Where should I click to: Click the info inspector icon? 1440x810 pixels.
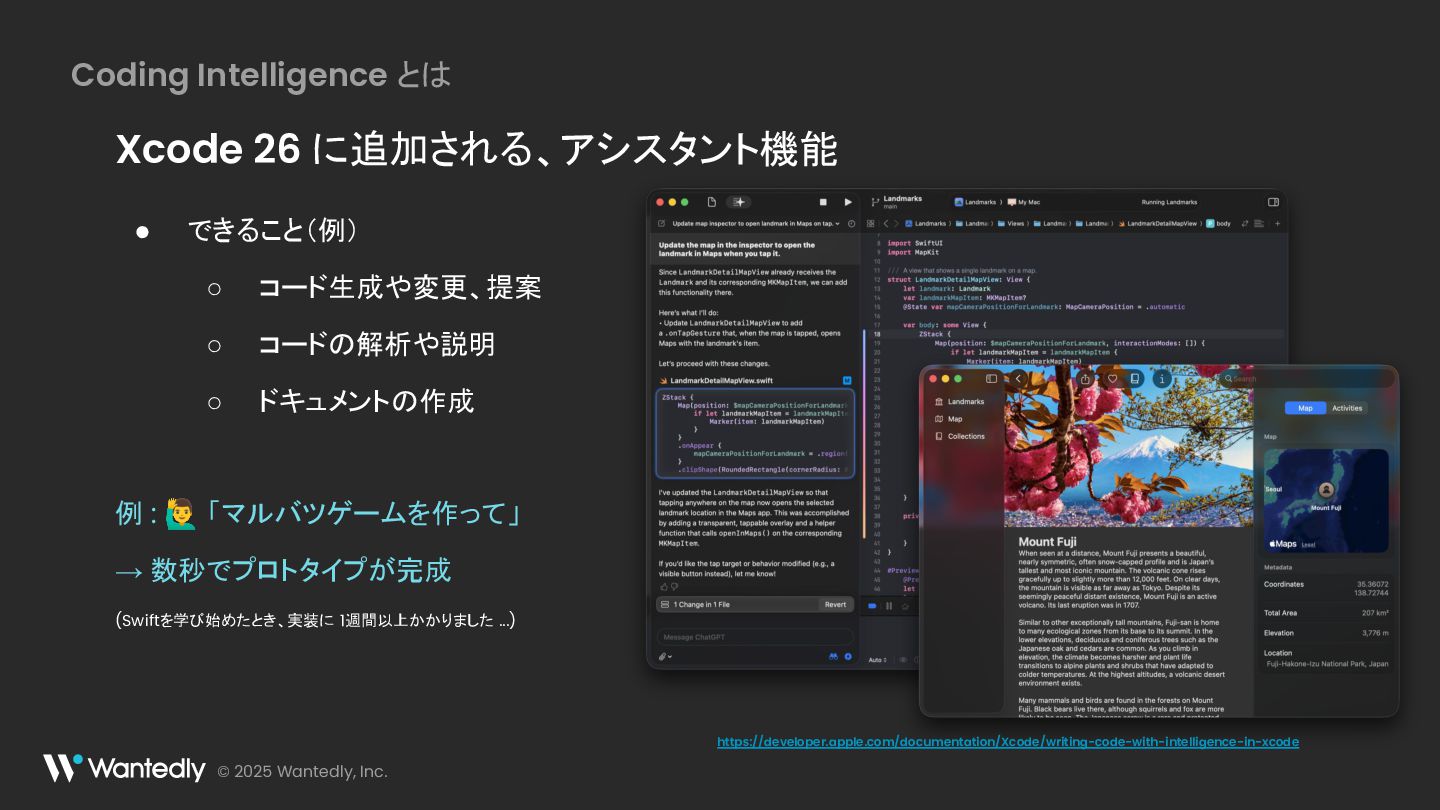tap(1161, 379)
